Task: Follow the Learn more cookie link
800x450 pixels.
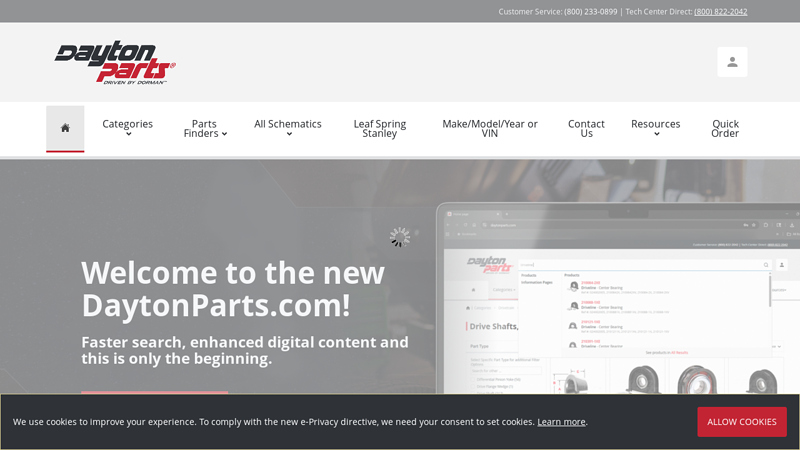Action: click(561, 422)
